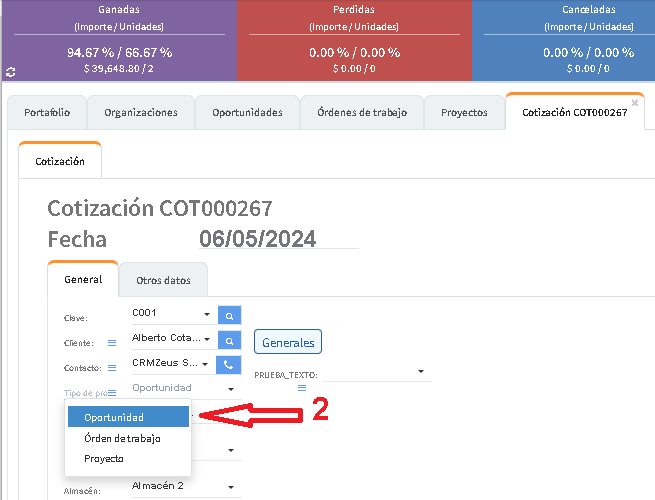655x500 pixels.
Task: Open the list icon next to Contacto label
Action: [x=112, y=368]
